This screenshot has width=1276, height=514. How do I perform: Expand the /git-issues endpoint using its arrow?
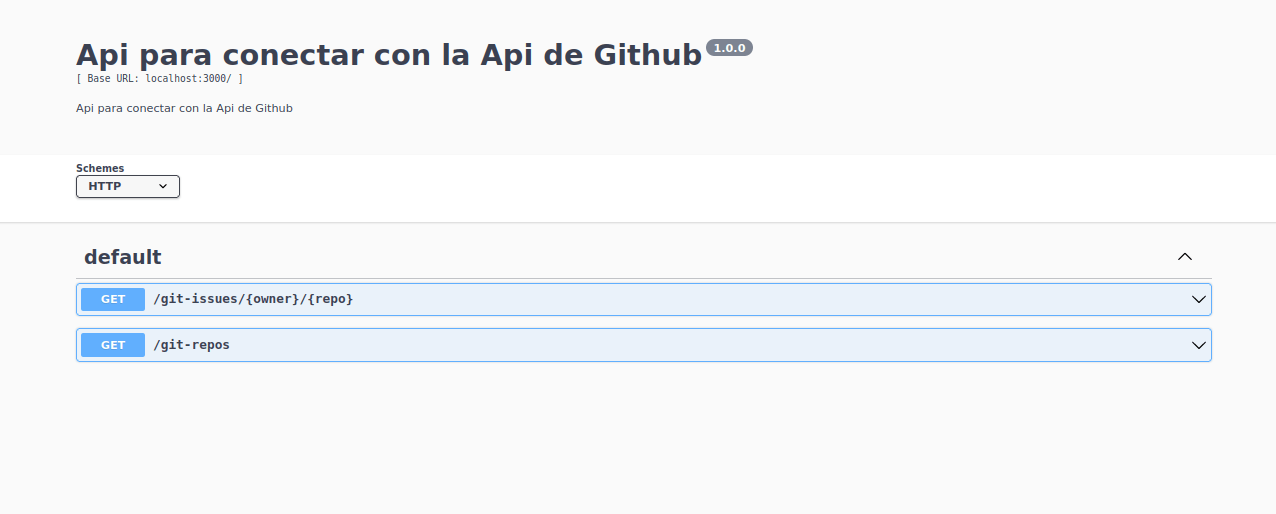click(1199, 299)
